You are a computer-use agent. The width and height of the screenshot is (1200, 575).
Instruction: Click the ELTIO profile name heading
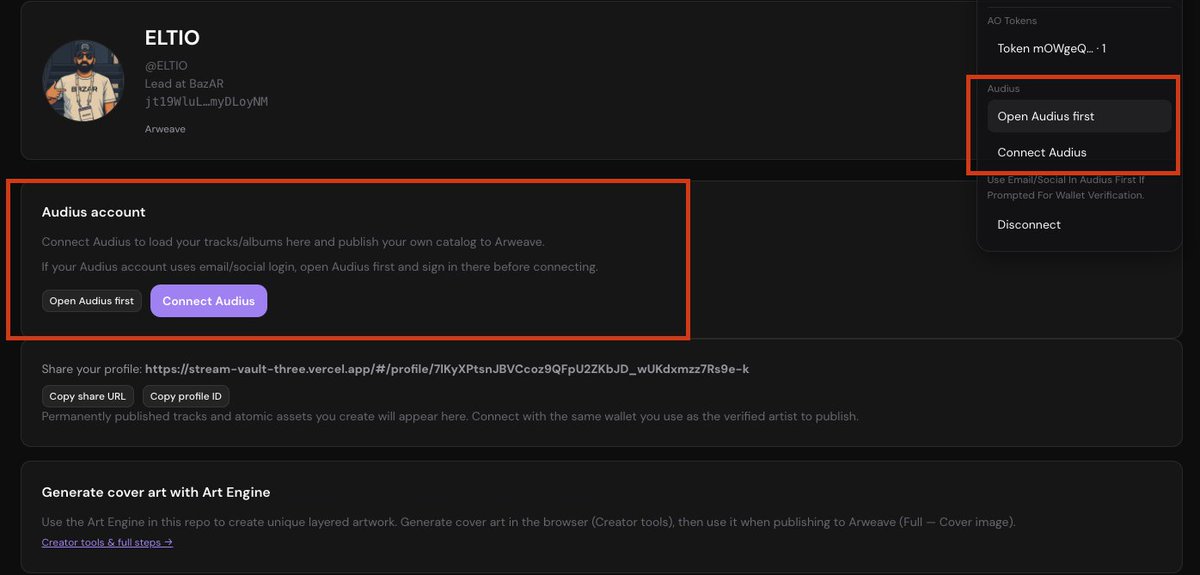point(172,38)
